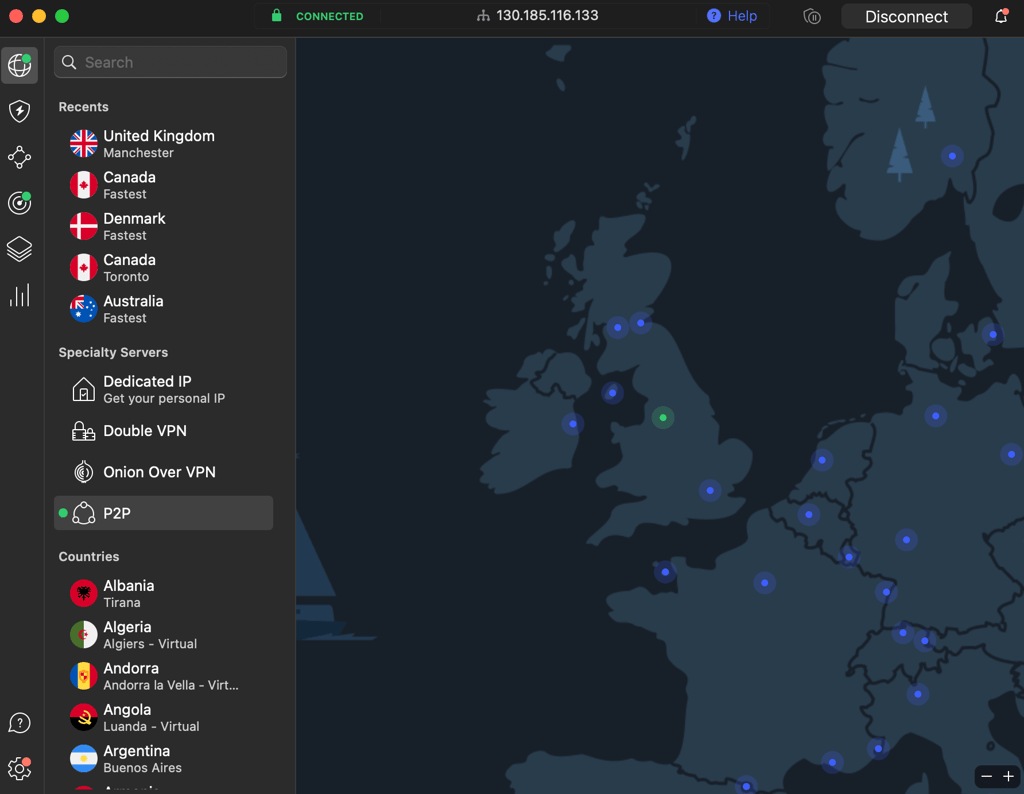Click the Andorra flag icon
Image resolution: width=1024 pixels, height=794 pixels.
pyautogui.click(x=84, y=676)
